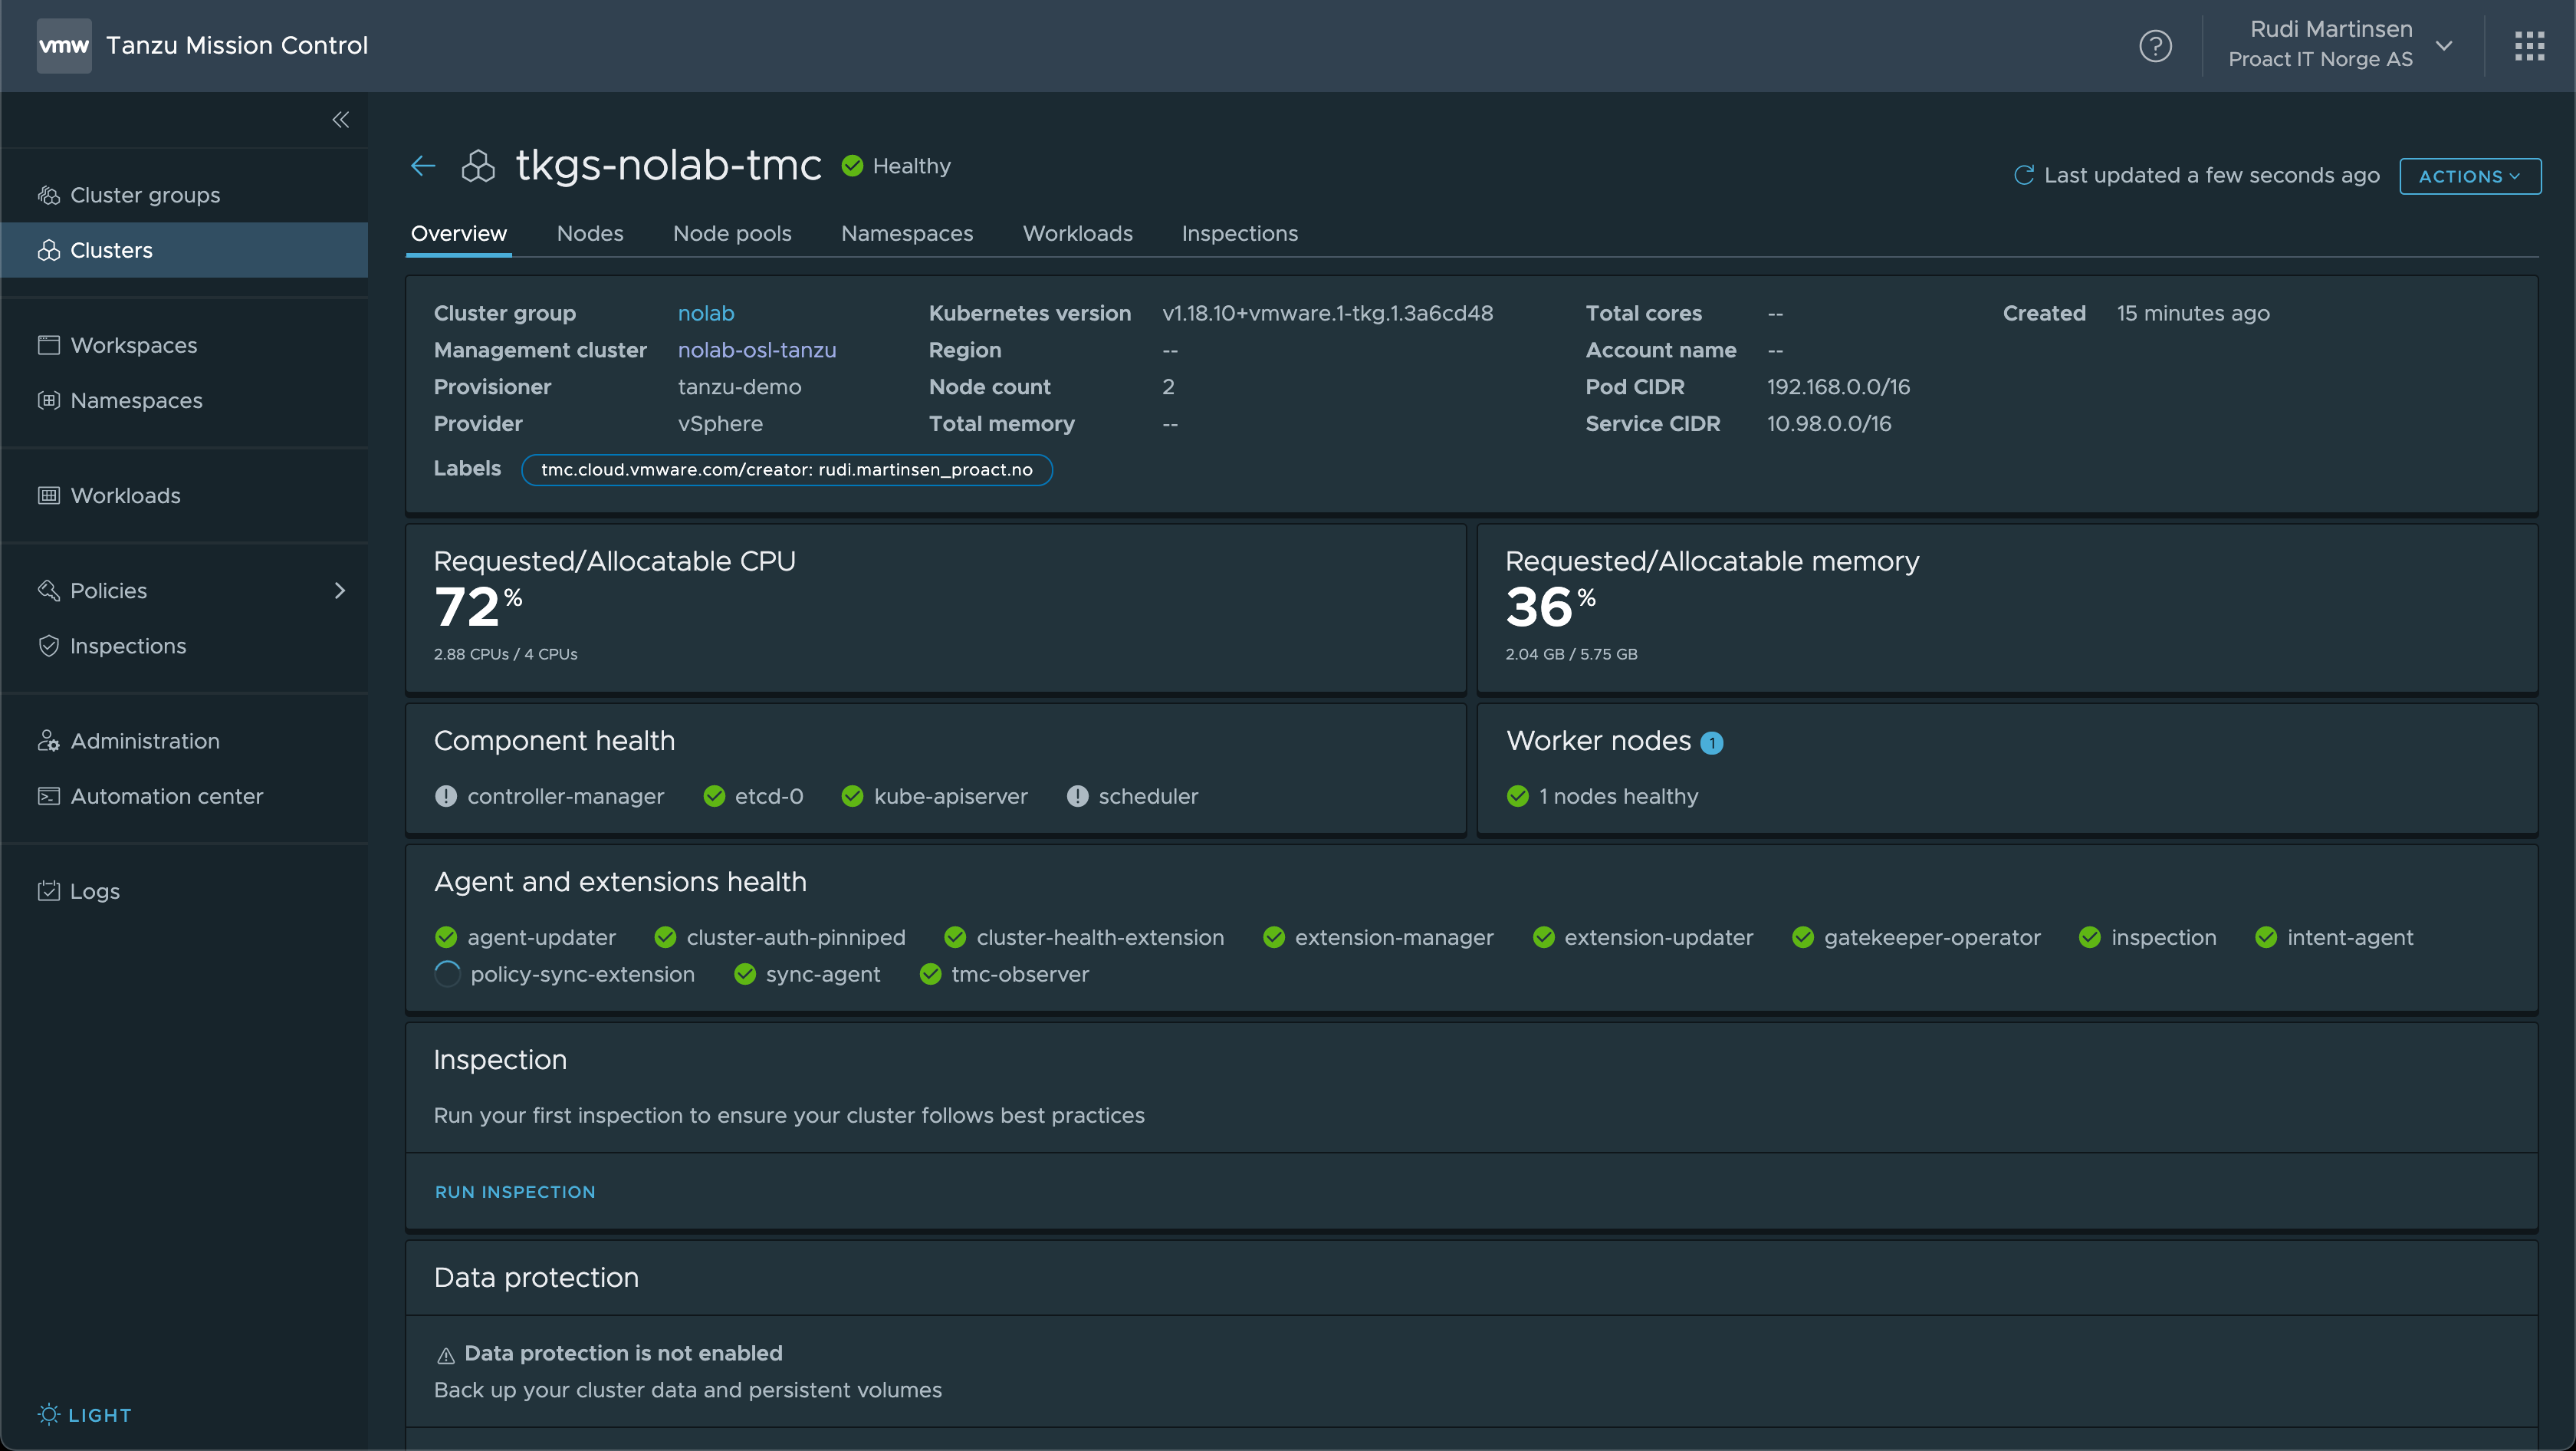The width and height of the screenshot is (2576, 1451).
Task: Switch to LIGHT theme
Action: (x=85, y=1415)
